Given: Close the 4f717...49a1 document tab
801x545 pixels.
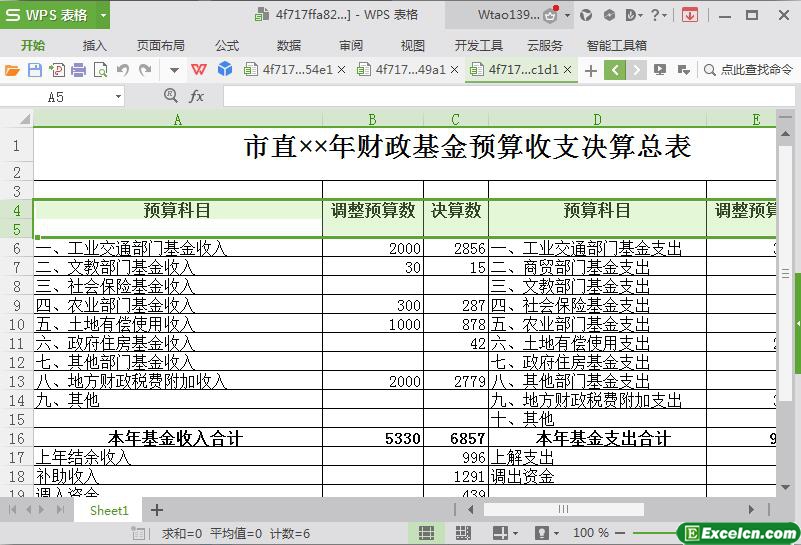Looking at the screenshot, I should point(455,69).
